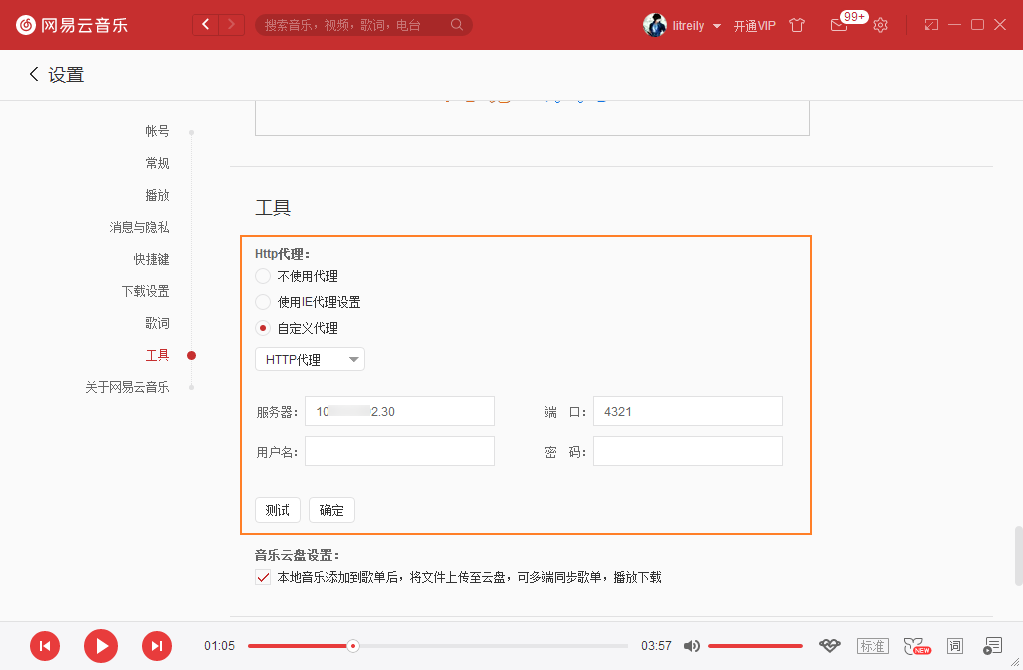Click the settings gear icon in header
The height and width of the screenshot is (670, 1023).
[x=880, y=25]
